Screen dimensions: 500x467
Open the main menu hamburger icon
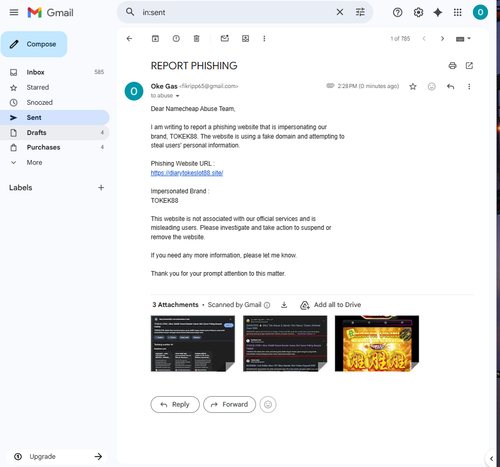click(x=14, y=13)
